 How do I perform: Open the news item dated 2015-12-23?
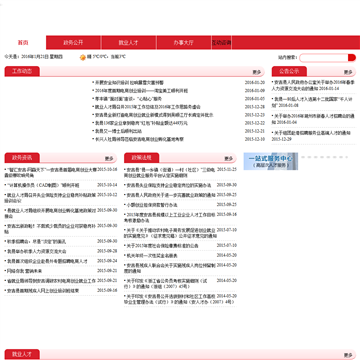click(x=153, y=115)
